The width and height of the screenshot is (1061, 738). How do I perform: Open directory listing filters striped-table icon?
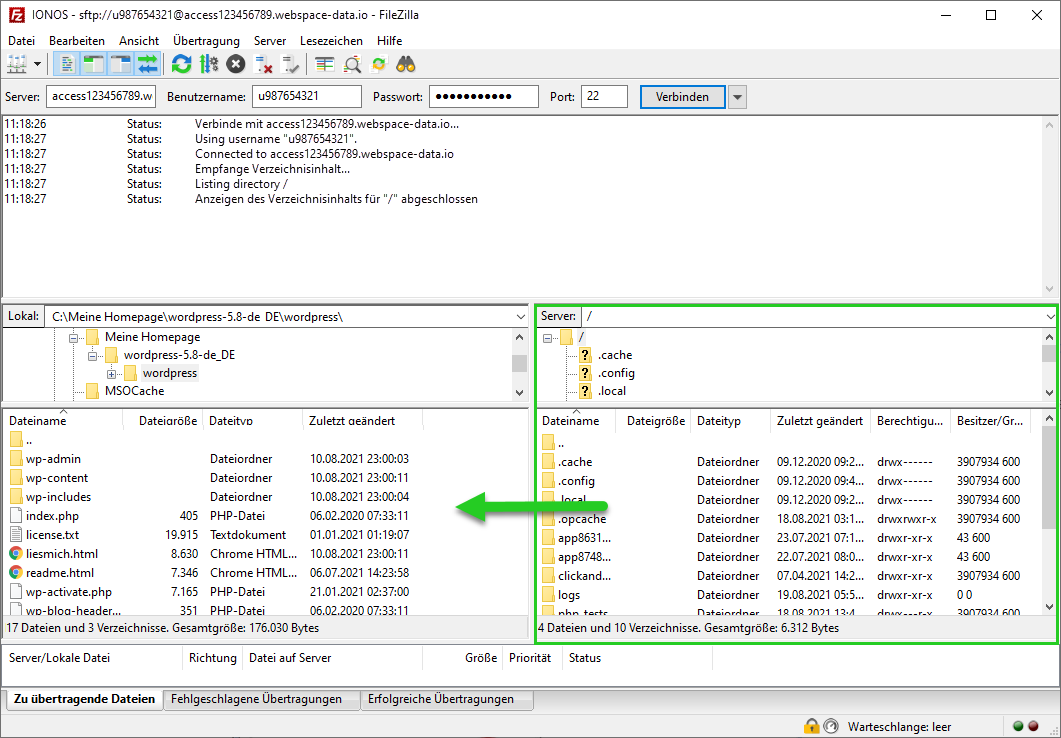tap(325, 64)
